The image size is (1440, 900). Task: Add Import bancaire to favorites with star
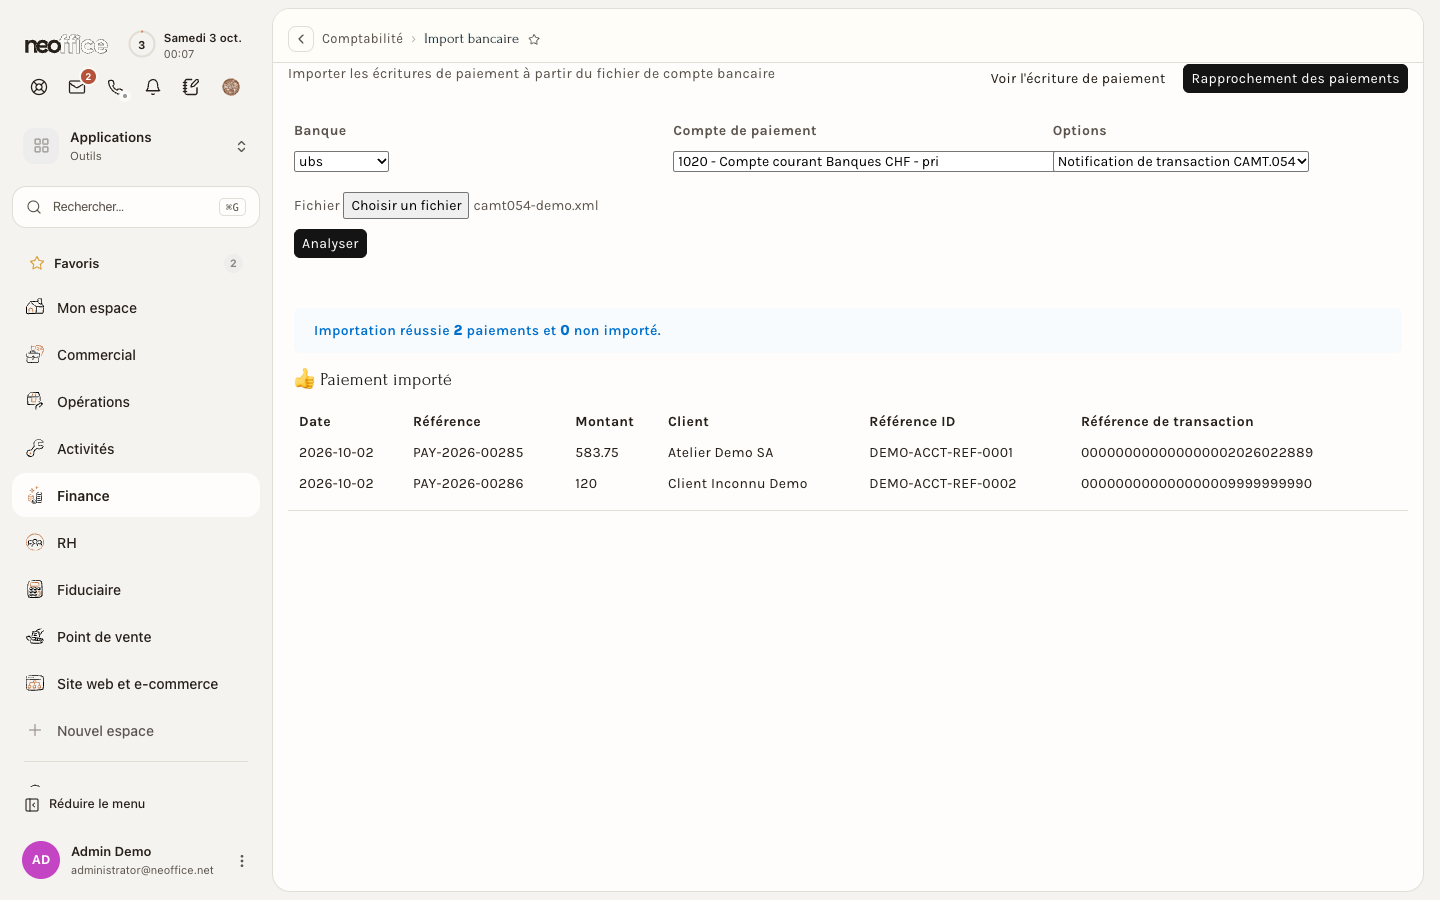(x=534, y=40)
